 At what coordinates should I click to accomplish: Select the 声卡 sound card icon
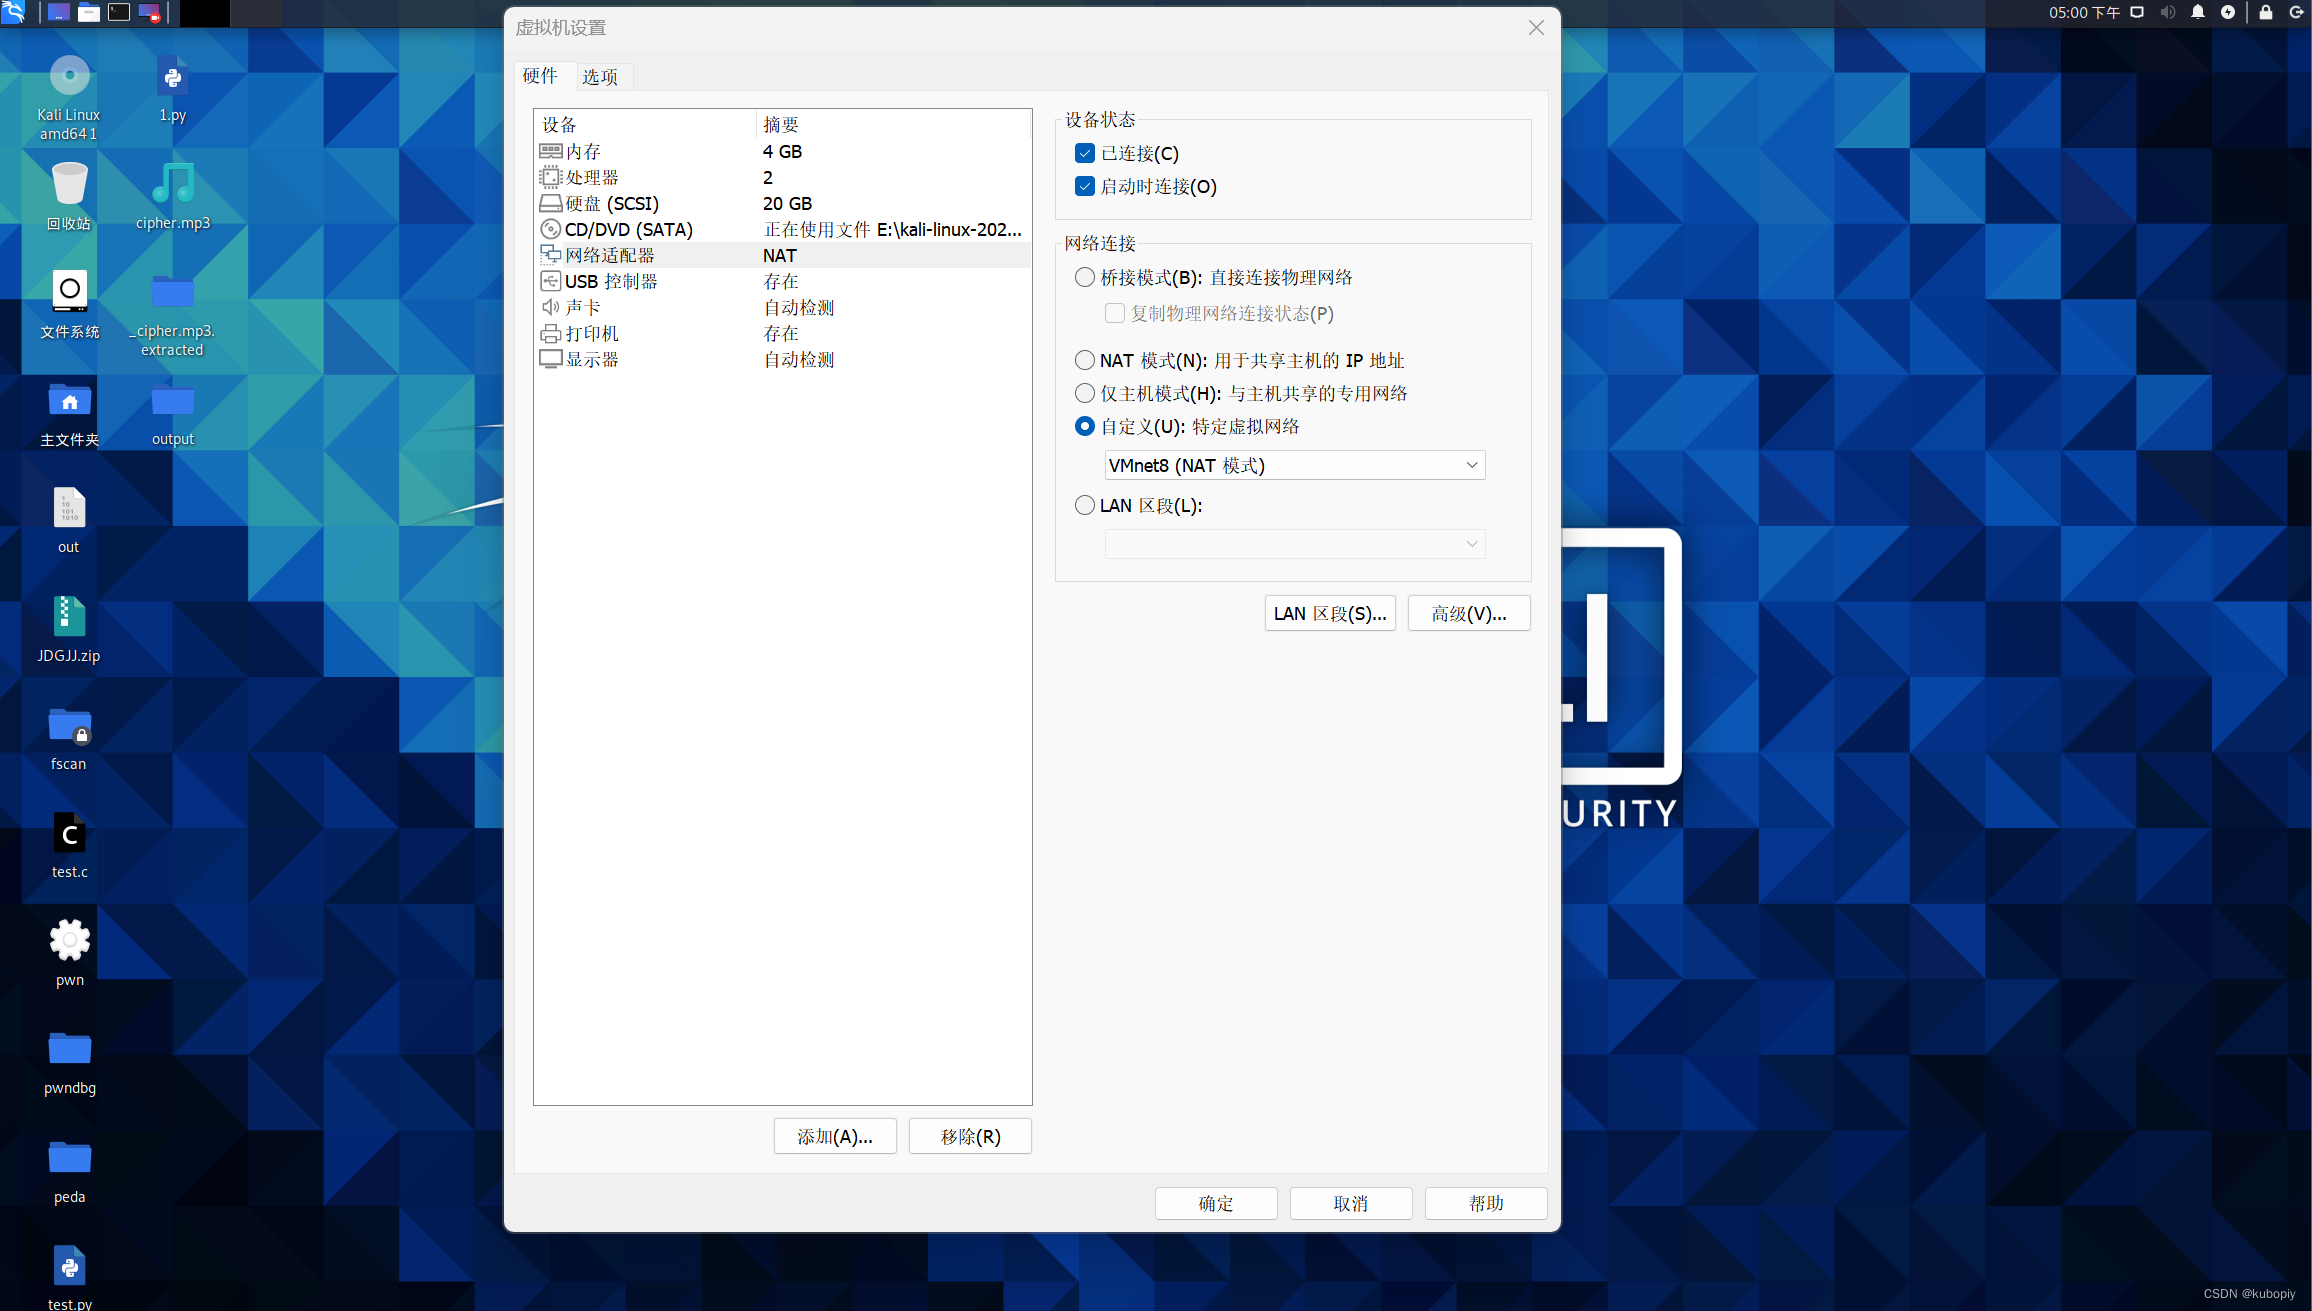click(x=550, y=307)
